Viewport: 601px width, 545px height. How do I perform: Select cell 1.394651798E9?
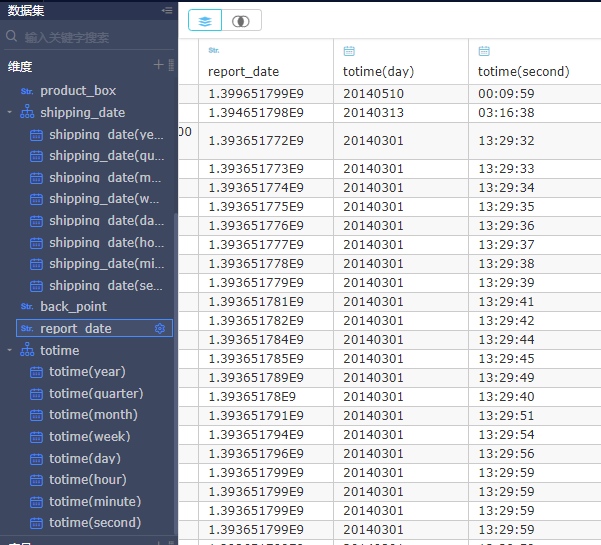tap(266, 113)
